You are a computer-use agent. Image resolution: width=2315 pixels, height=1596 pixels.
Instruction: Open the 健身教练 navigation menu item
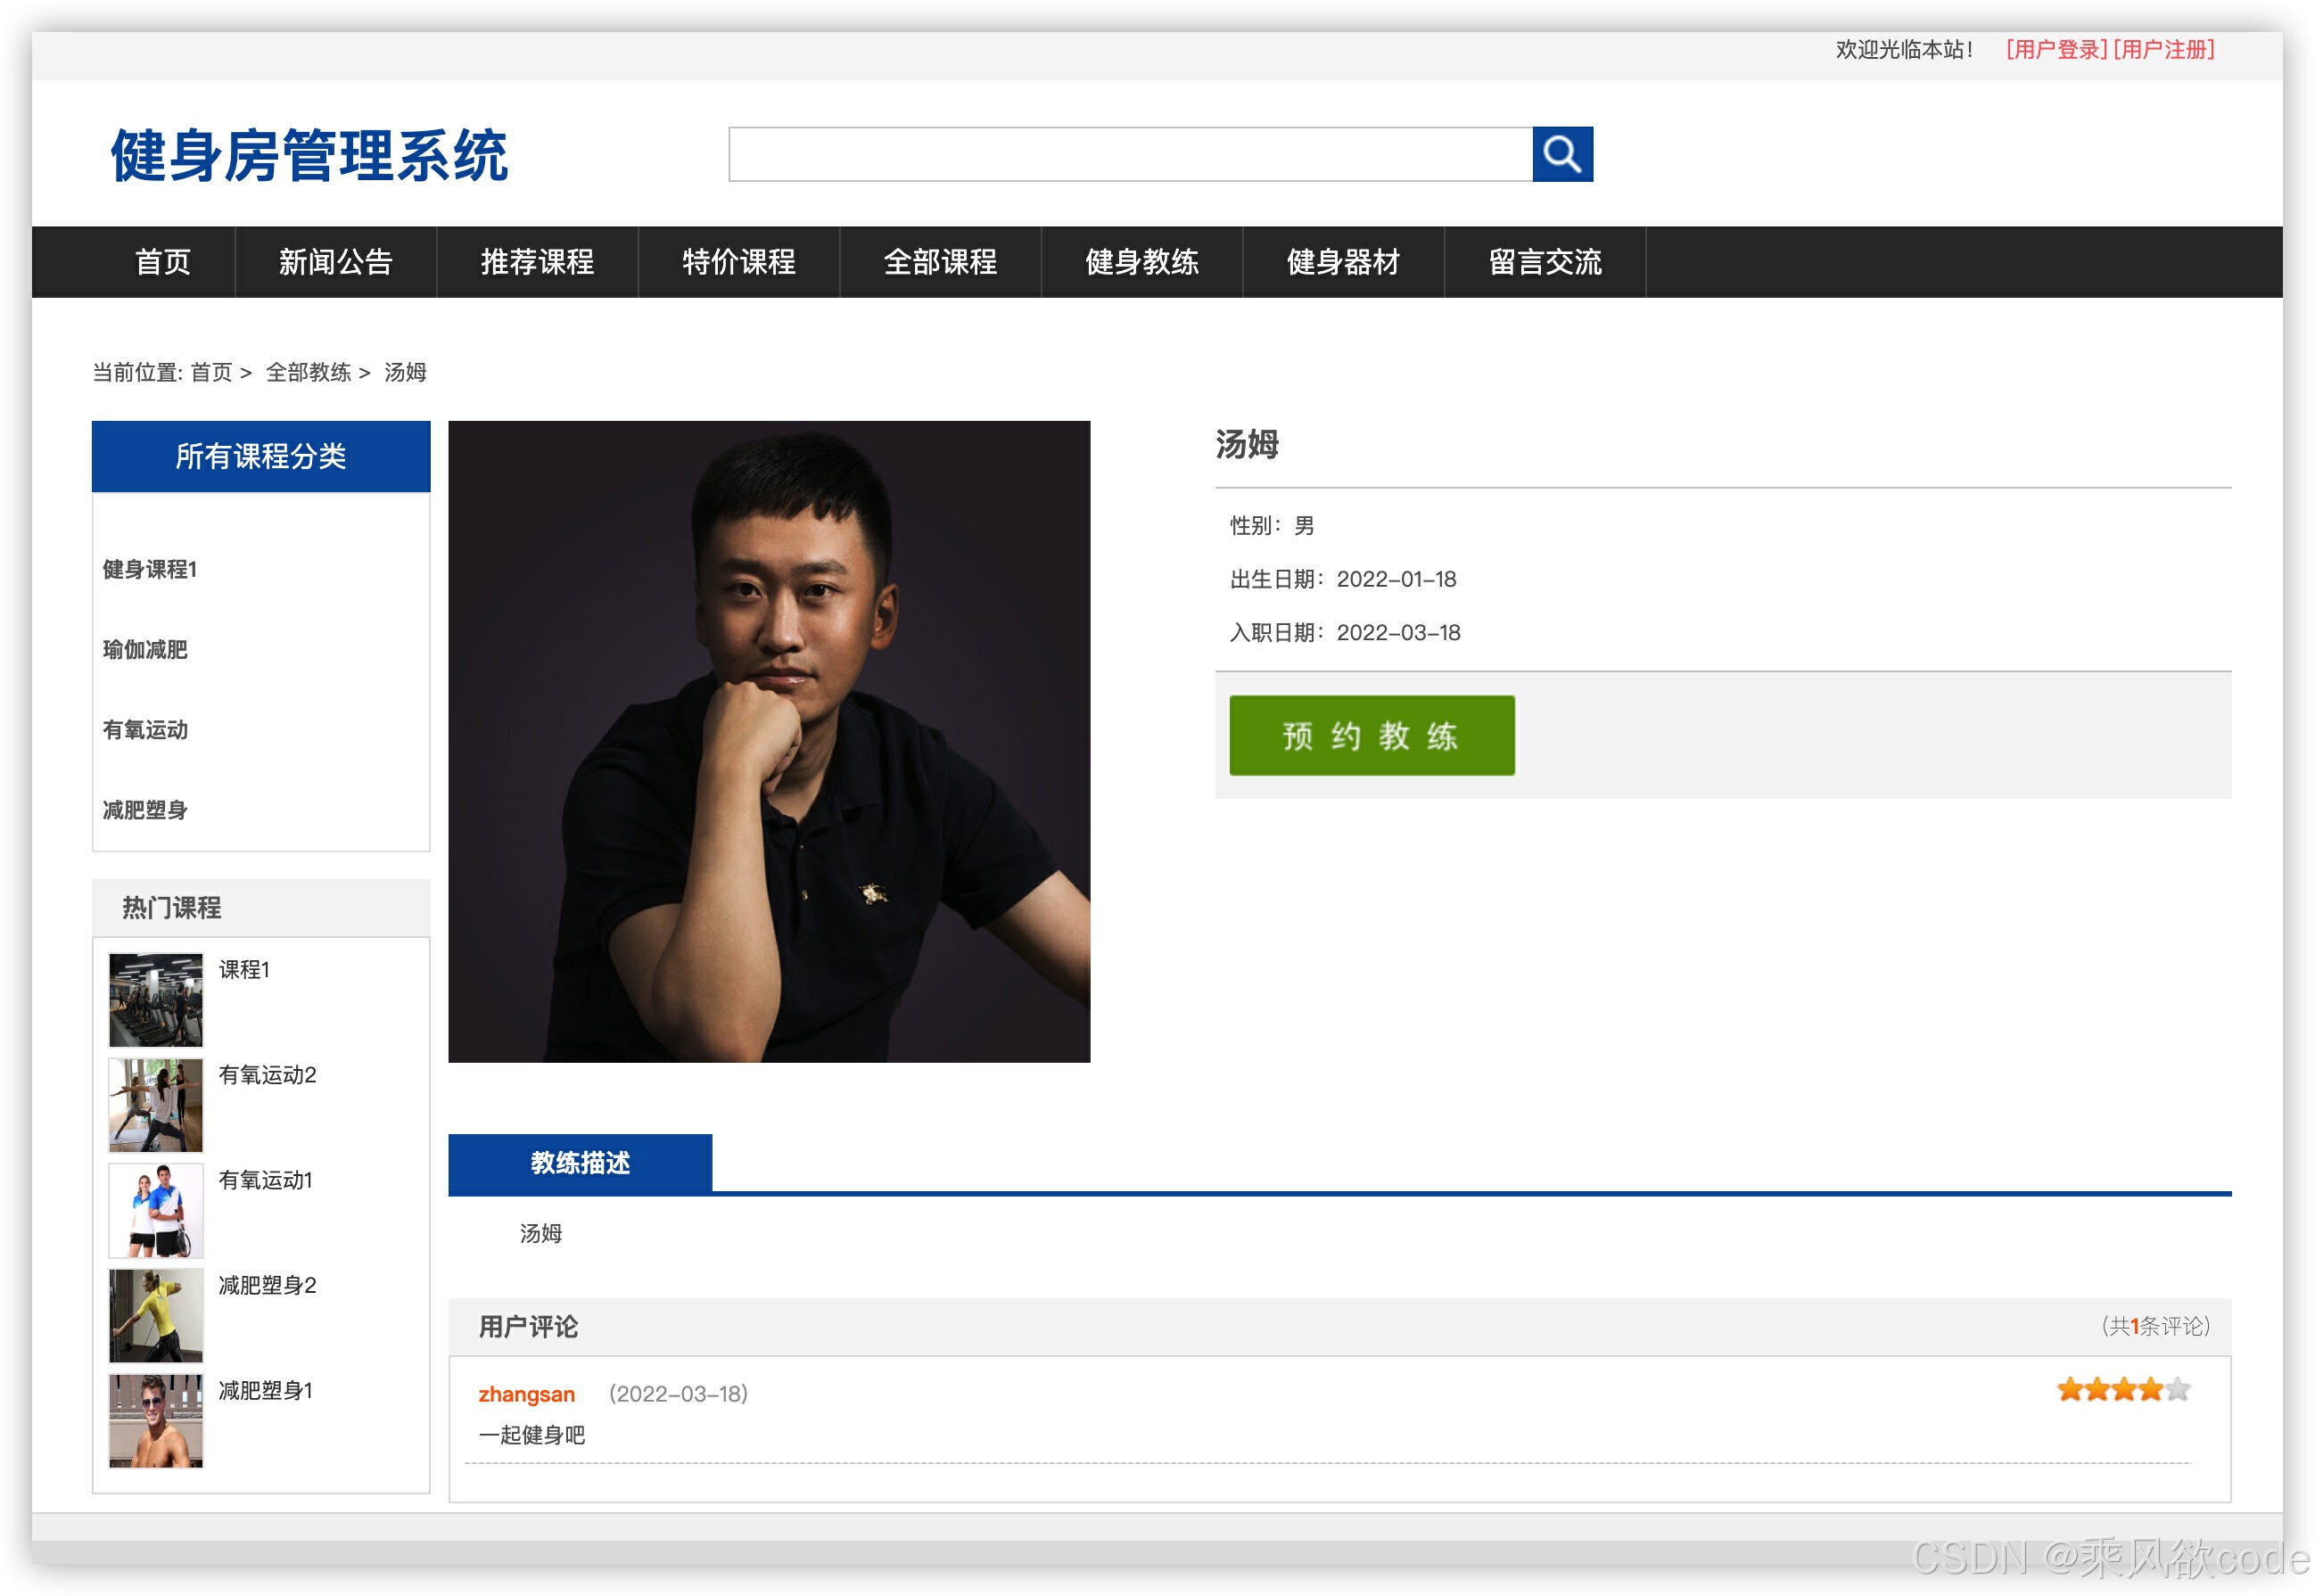click(1141, 262)
